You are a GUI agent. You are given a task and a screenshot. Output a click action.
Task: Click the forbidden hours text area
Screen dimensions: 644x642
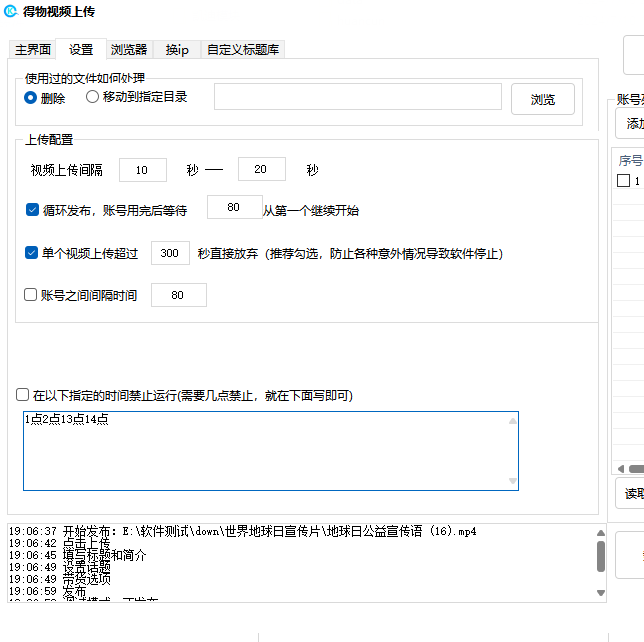[x=271, y=451]
